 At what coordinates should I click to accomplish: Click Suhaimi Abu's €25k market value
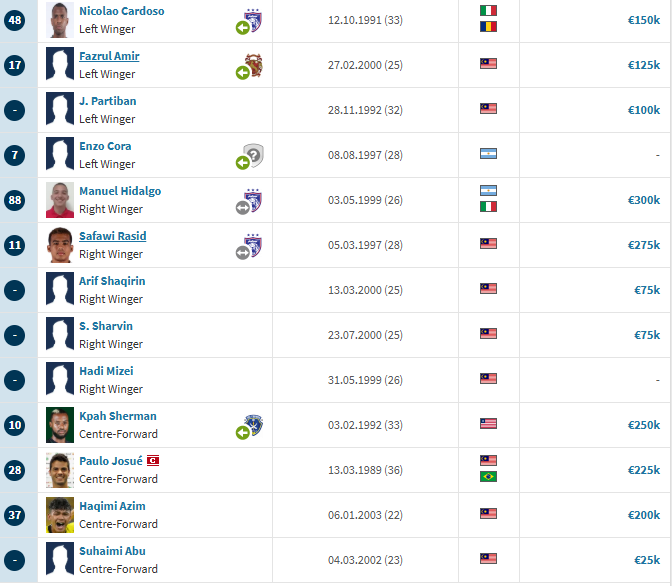point(647,560)
